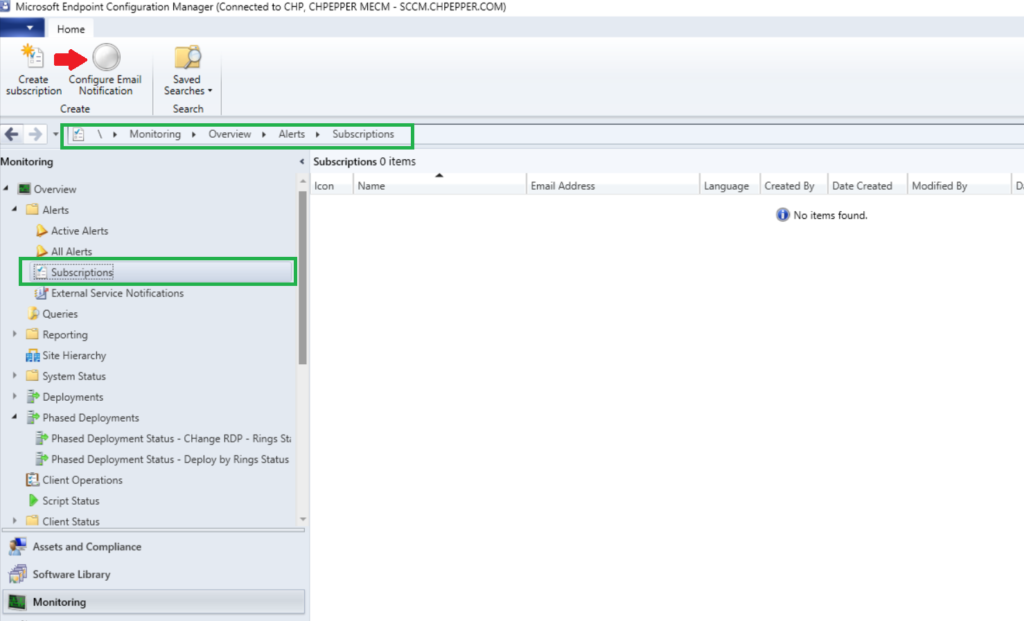Viewport: 1024px width, 621px height.
Task: Click Overview in the breadcrumb path
Action: point(229,134)
